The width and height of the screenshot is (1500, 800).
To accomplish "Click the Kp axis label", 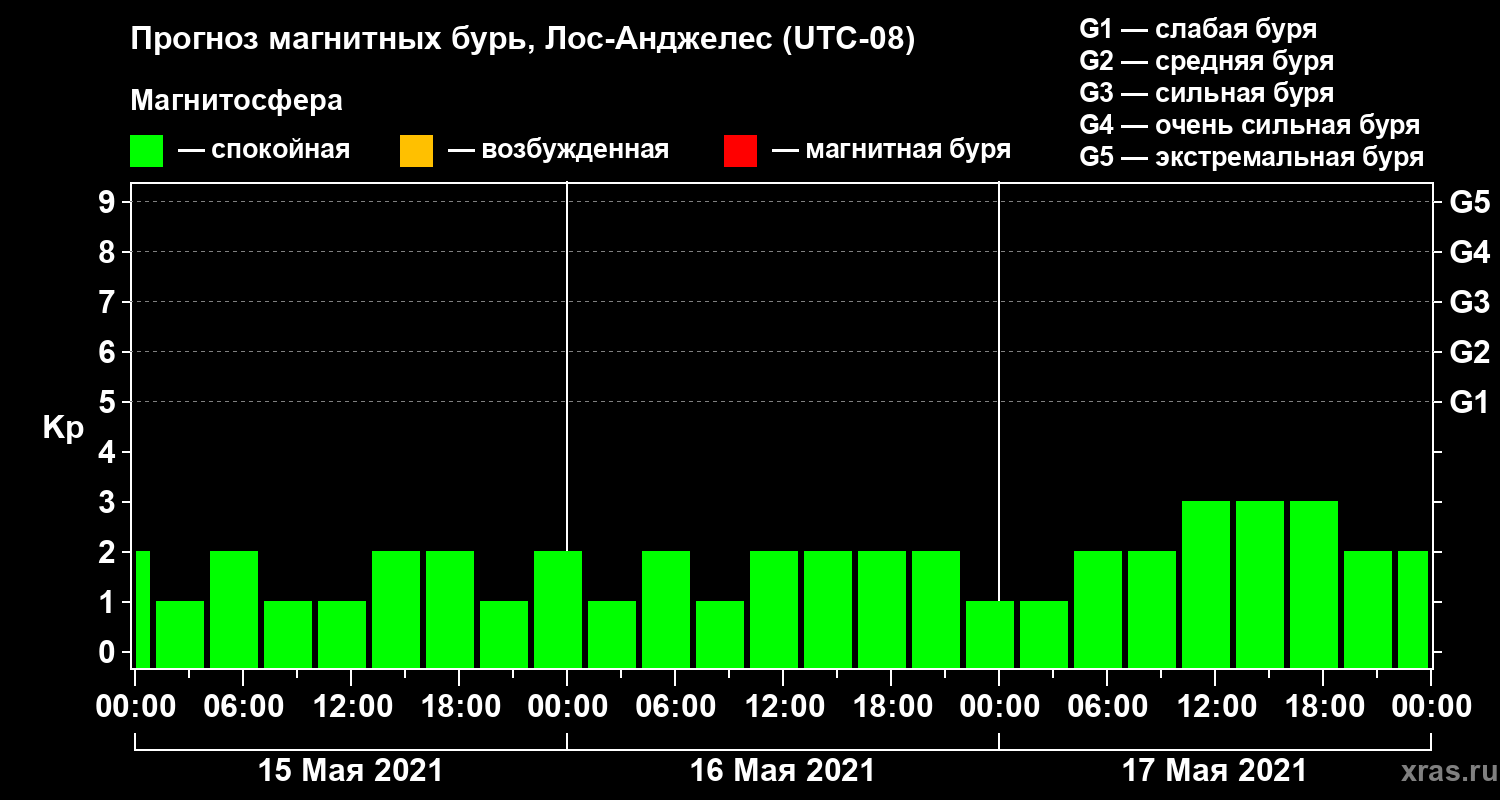I will pos(63,428).
